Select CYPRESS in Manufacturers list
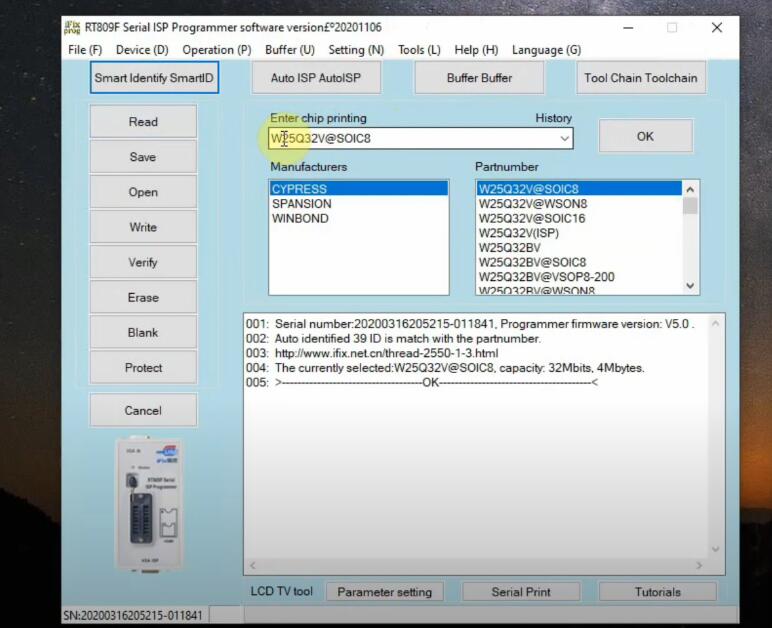The image size is (772, 628). point(359,189)
